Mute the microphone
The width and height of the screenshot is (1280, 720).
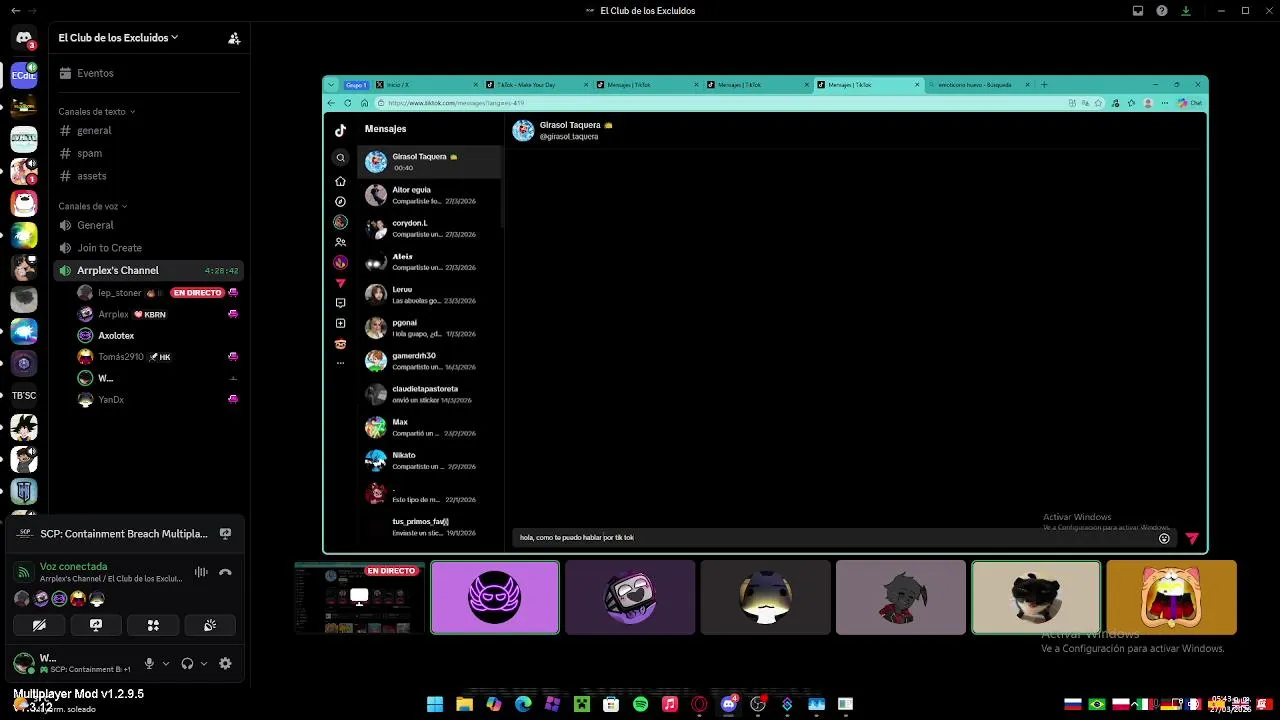pos(149,664)
